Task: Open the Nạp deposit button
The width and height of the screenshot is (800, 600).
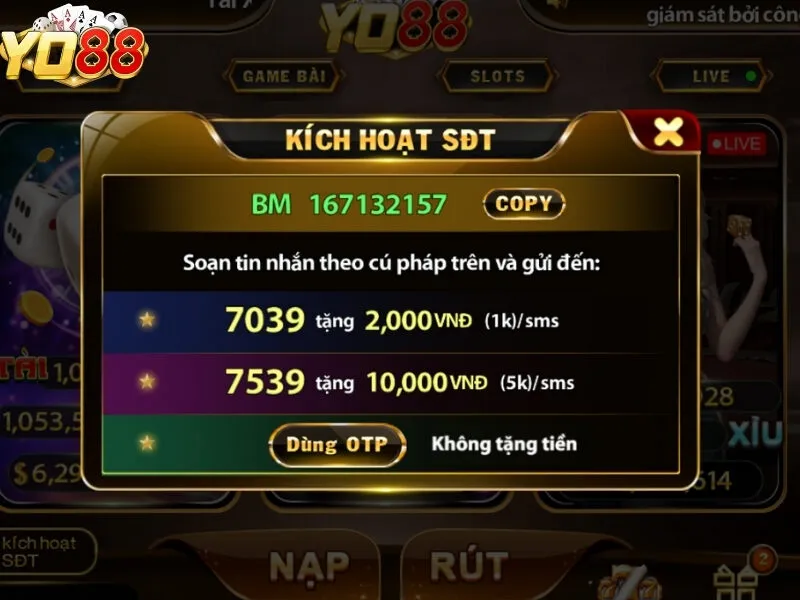Action: pos(310,565)
